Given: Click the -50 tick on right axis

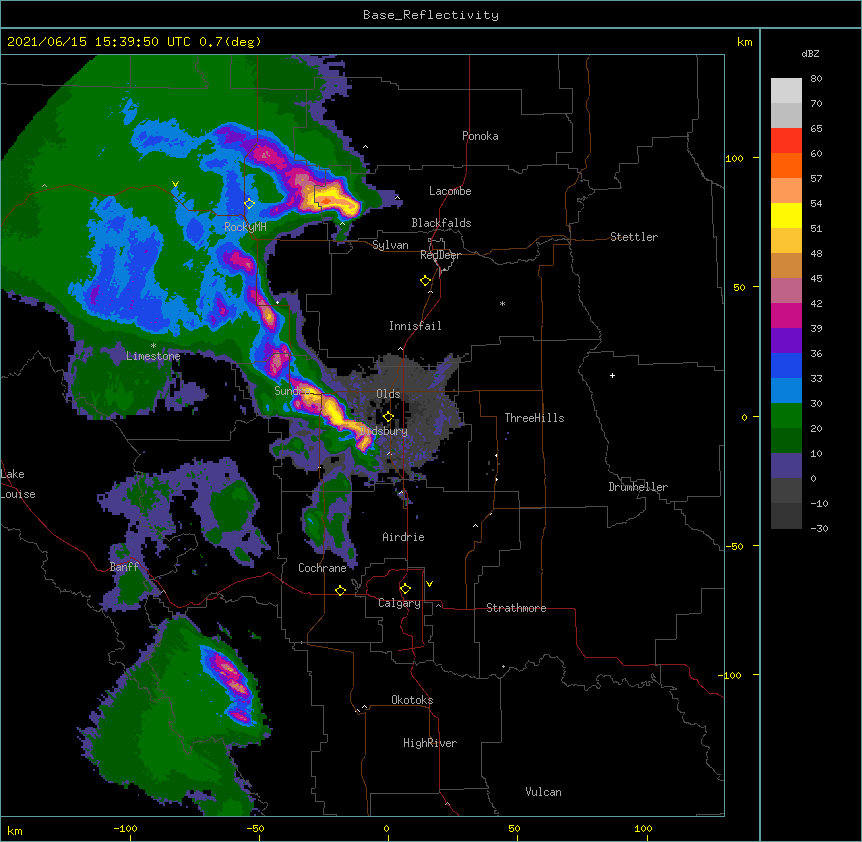Looking at the screenshot, I should tap(734, 546).
